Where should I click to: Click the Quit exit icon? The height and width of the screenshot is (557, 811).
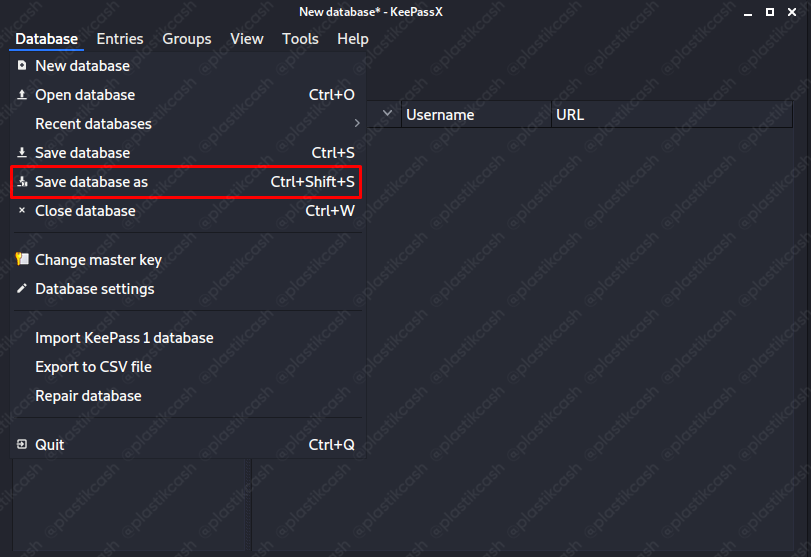22,445
